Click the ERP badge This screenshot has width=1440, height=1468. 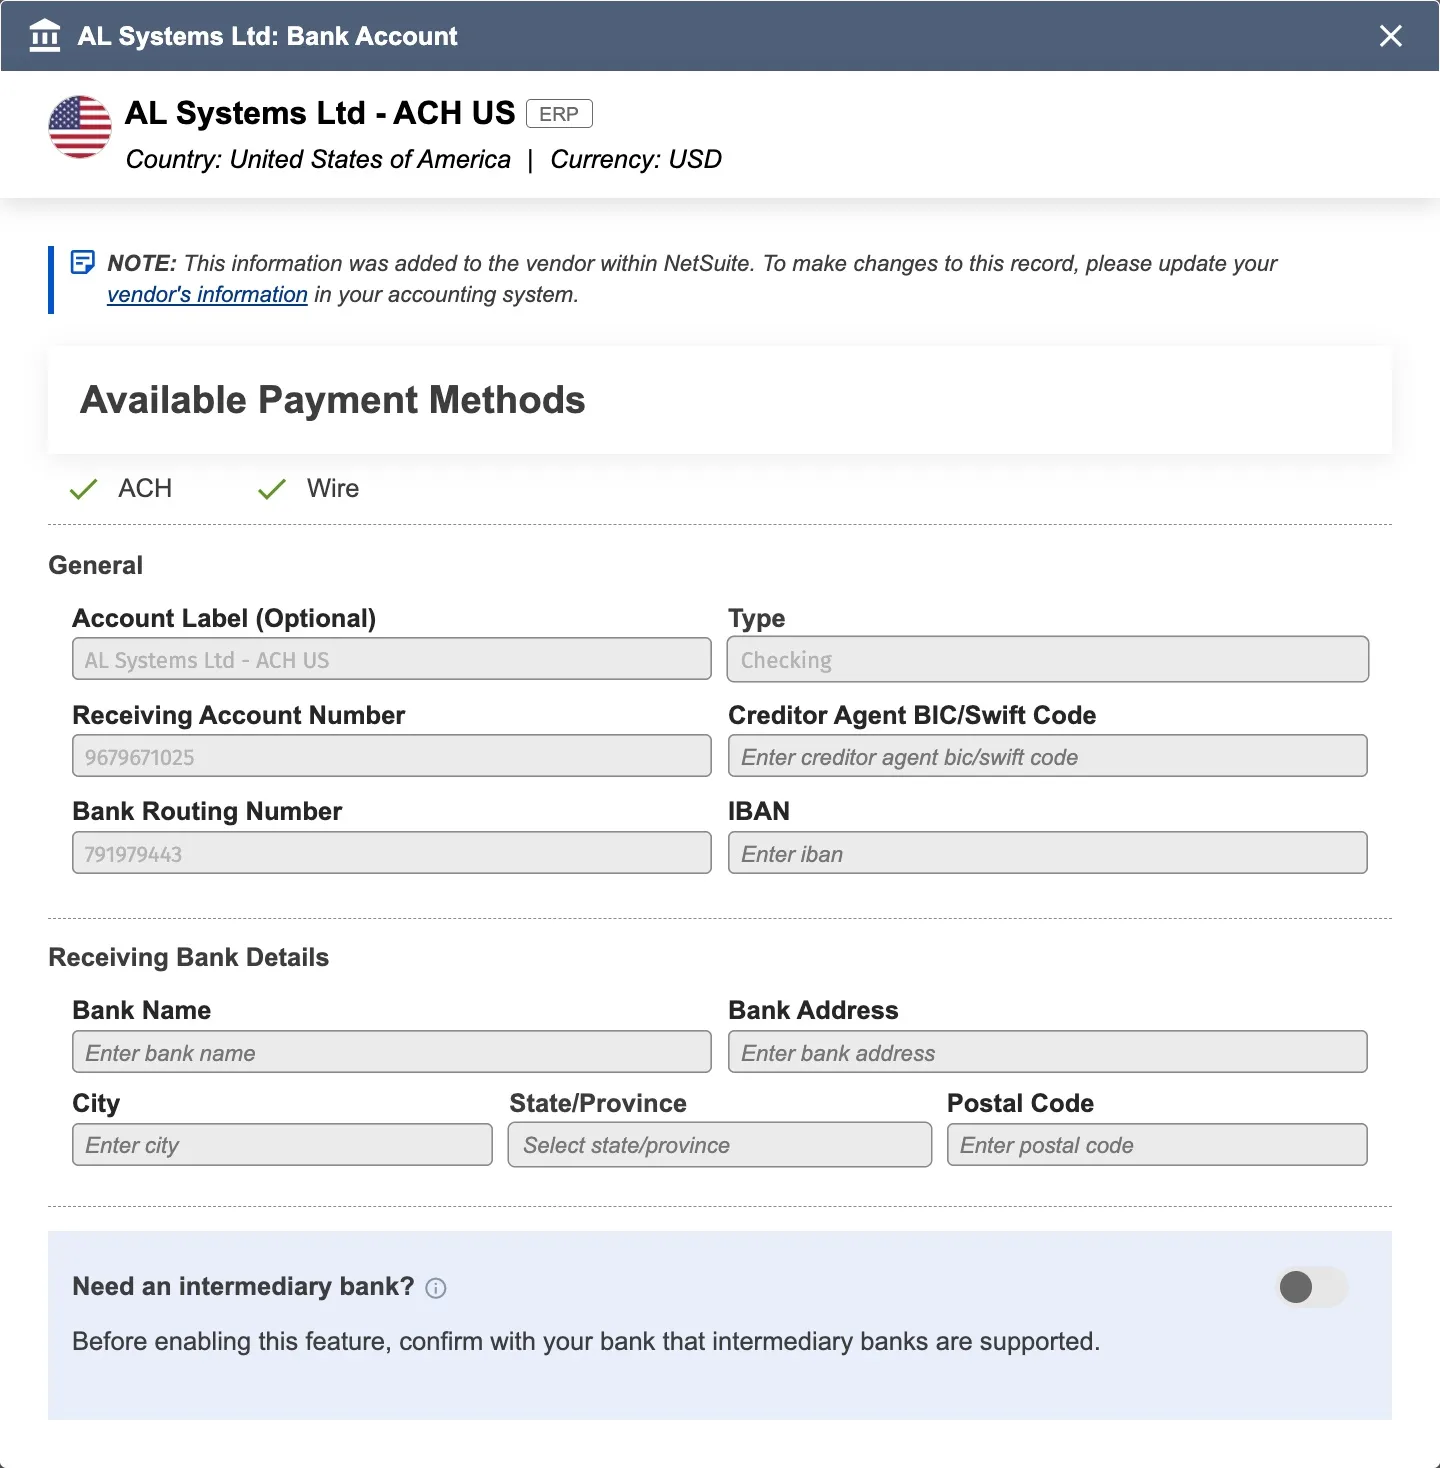pyautogui.click(x=559, y=114)
